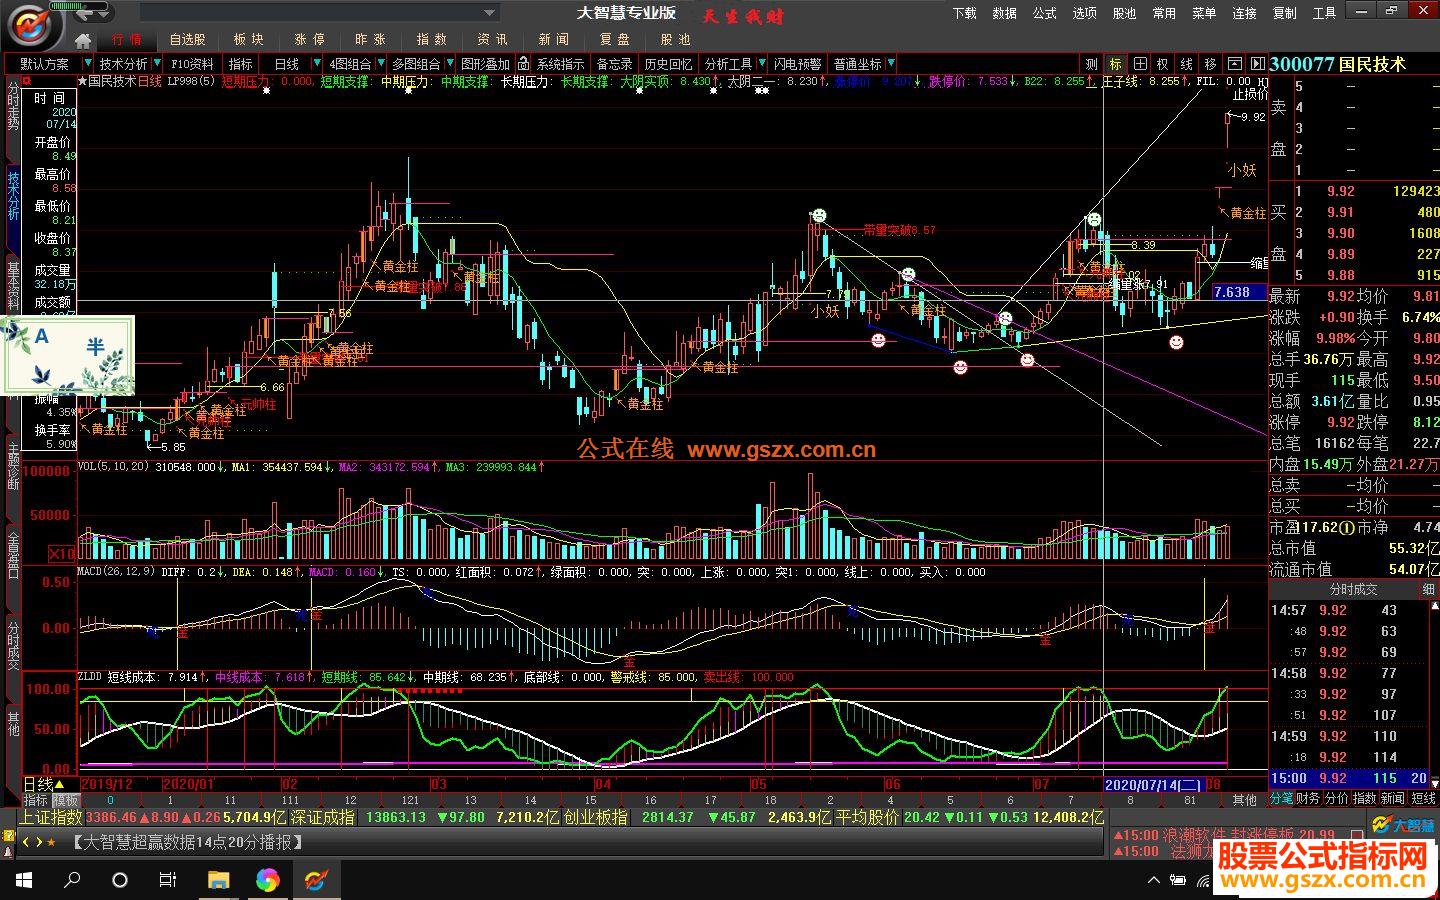Image resolution: width=1440 pixels, height=900 pixels.
Task: Click the 大智慧超赢数据 news headline
Action: (188, 842)
